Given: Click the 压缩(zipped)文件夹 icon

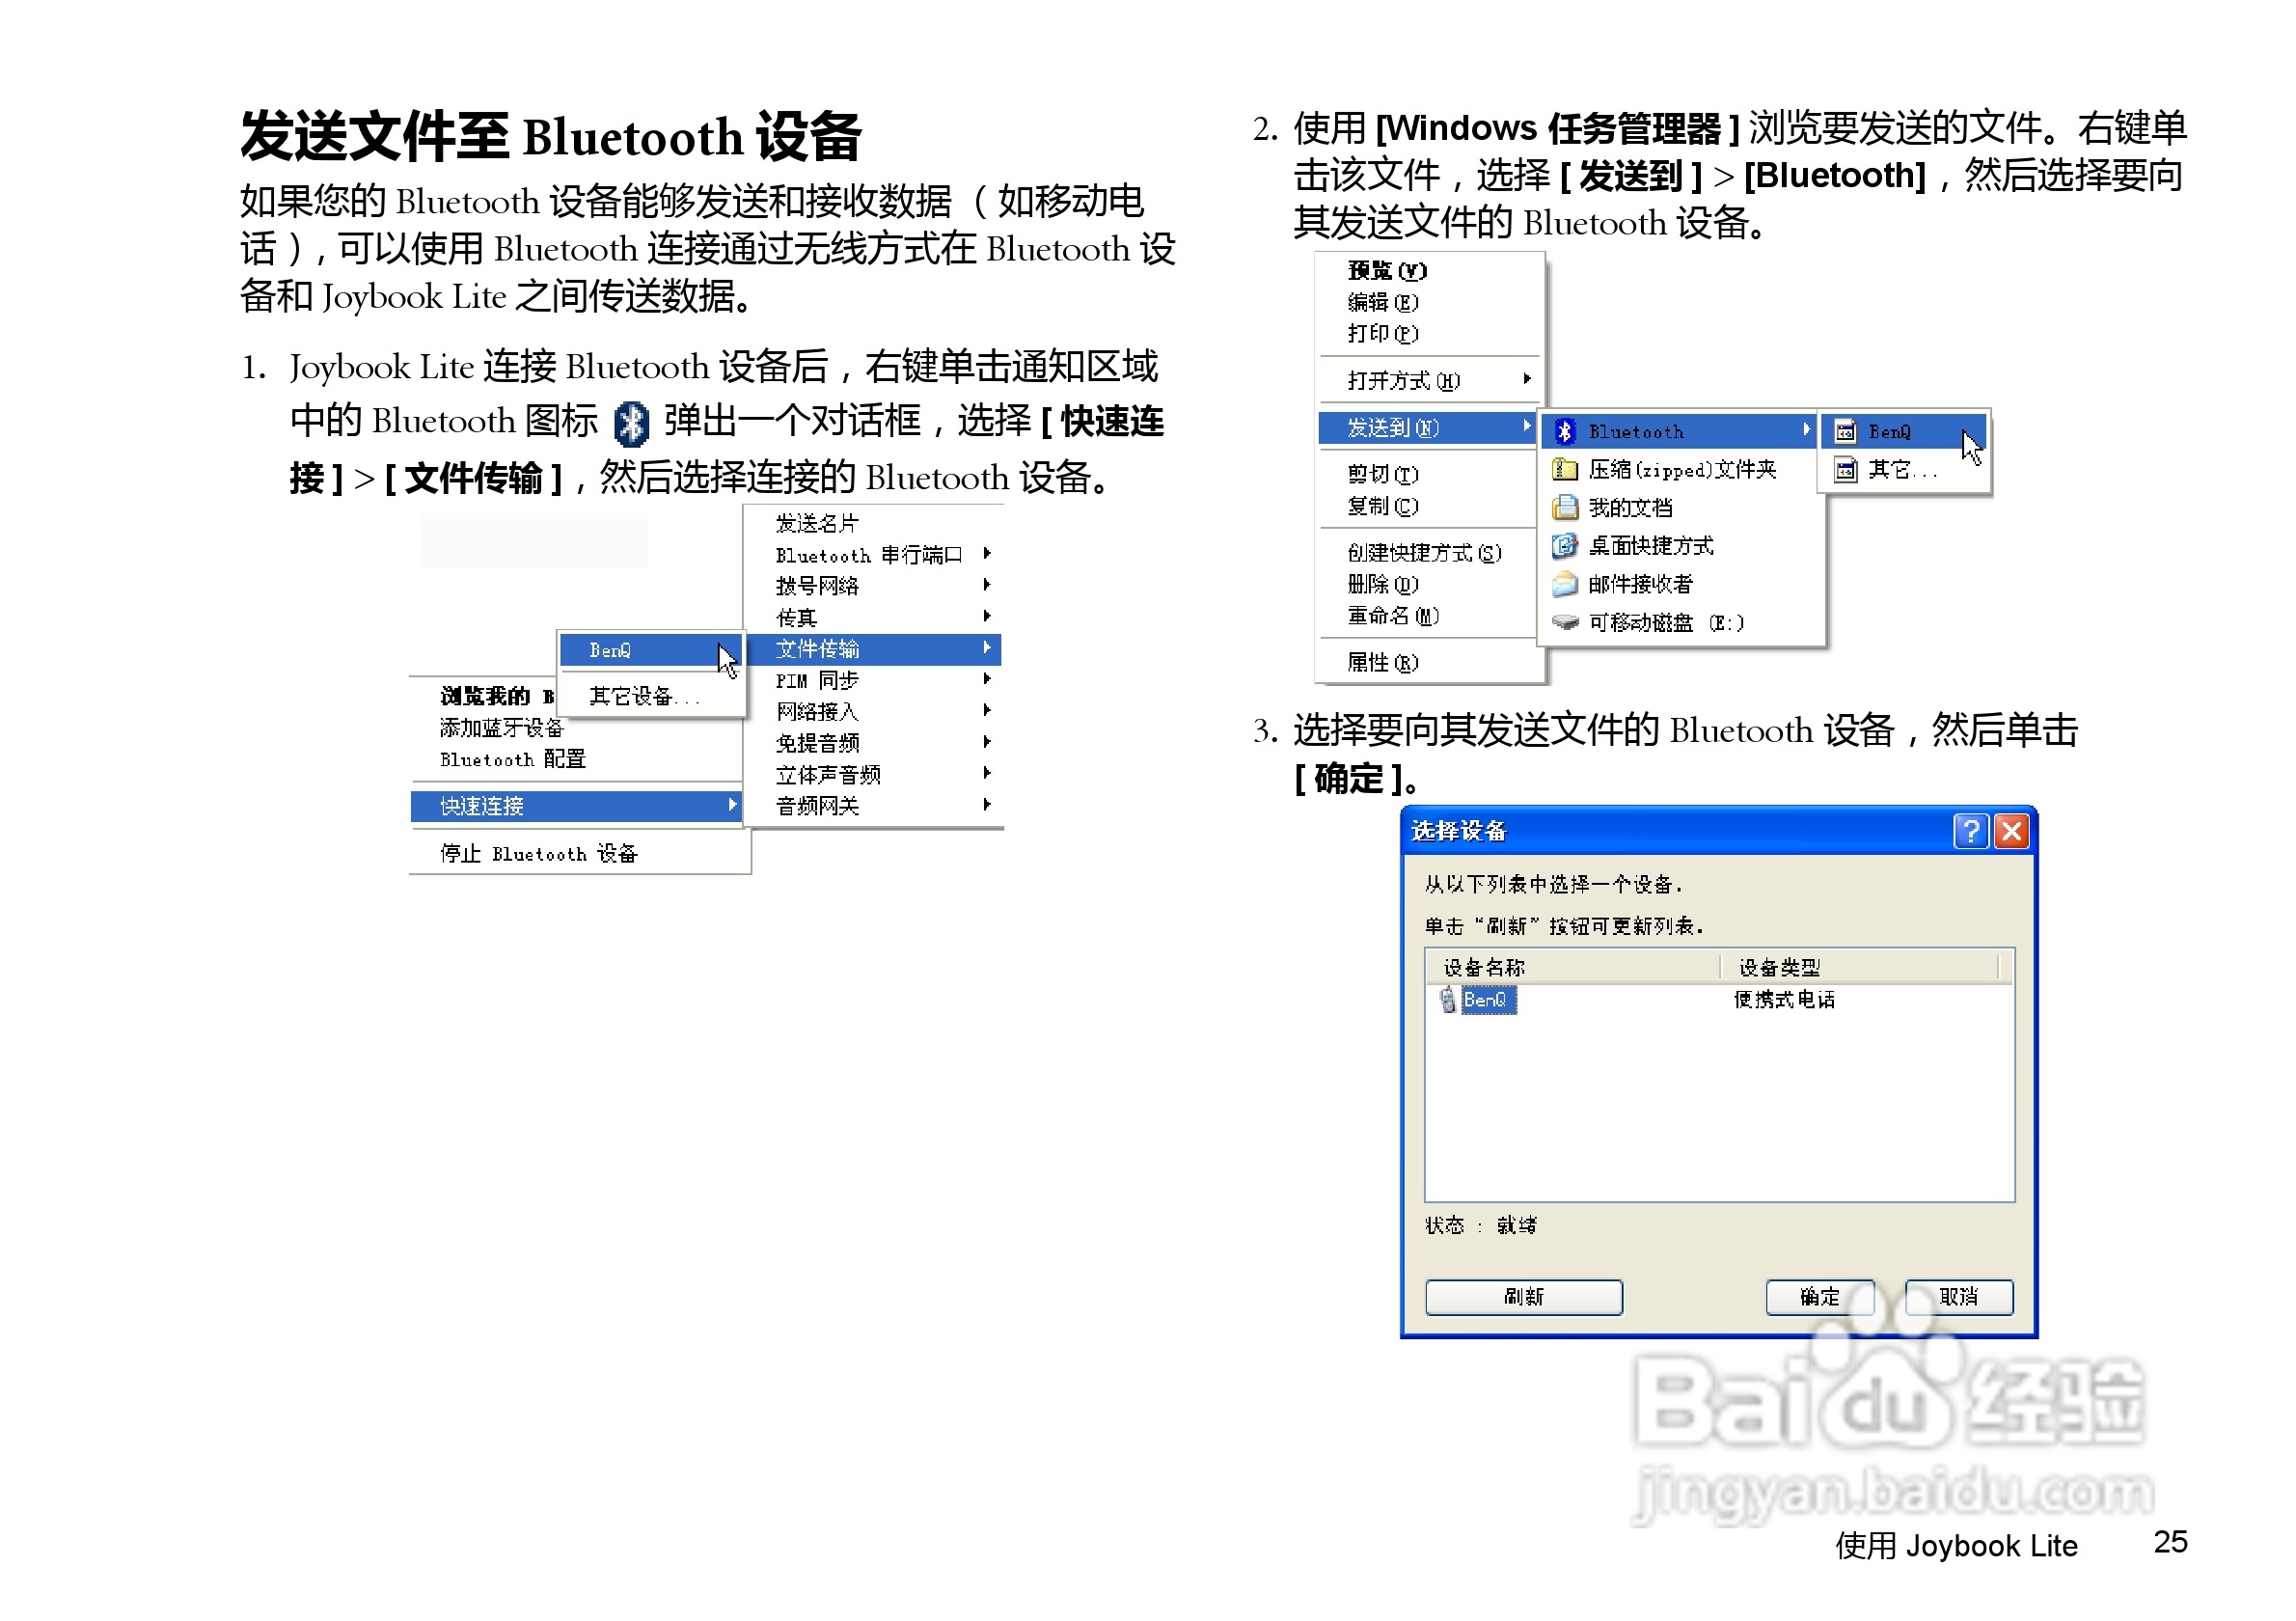Looking at the screenshot, I should [x=1565, y=469].
